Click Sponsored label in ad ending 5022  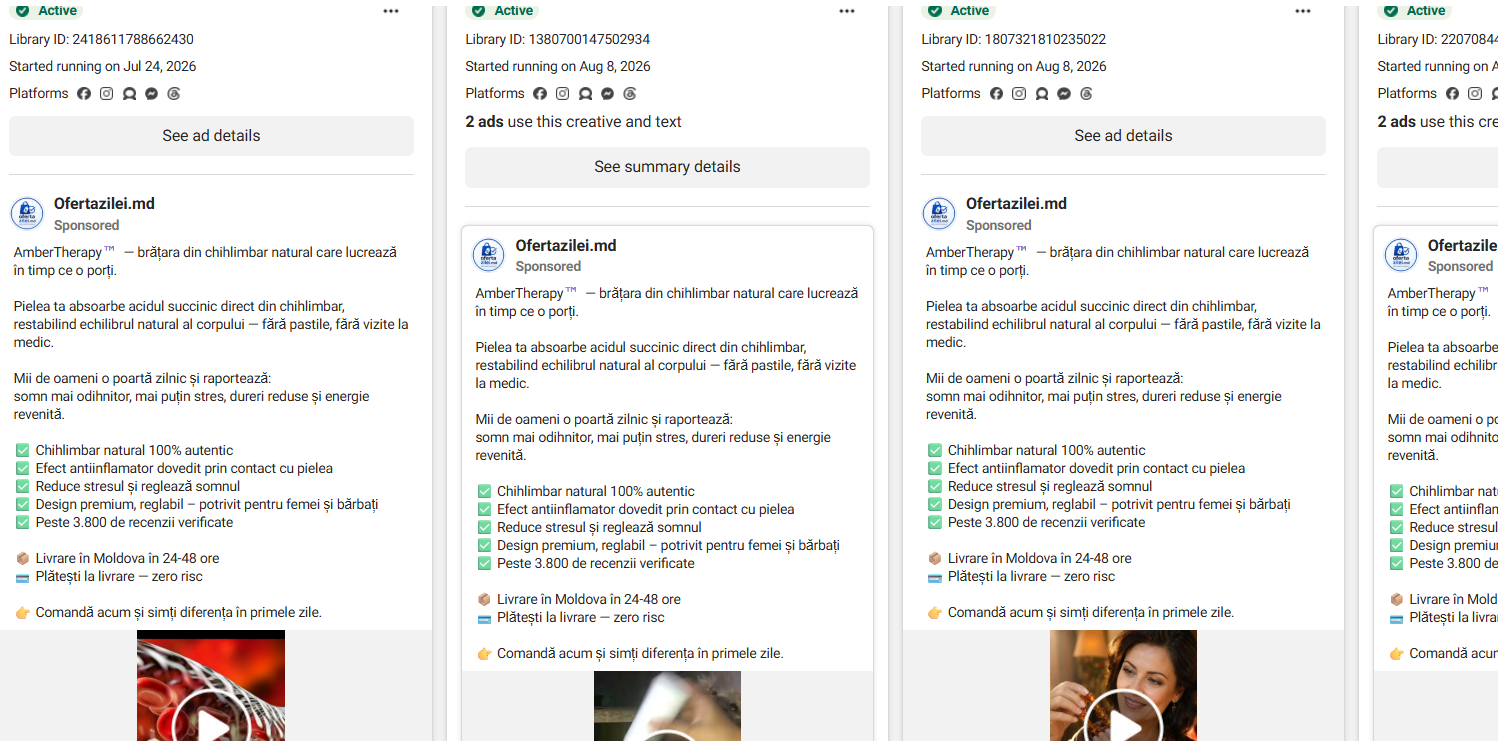[x=999, y=226]
